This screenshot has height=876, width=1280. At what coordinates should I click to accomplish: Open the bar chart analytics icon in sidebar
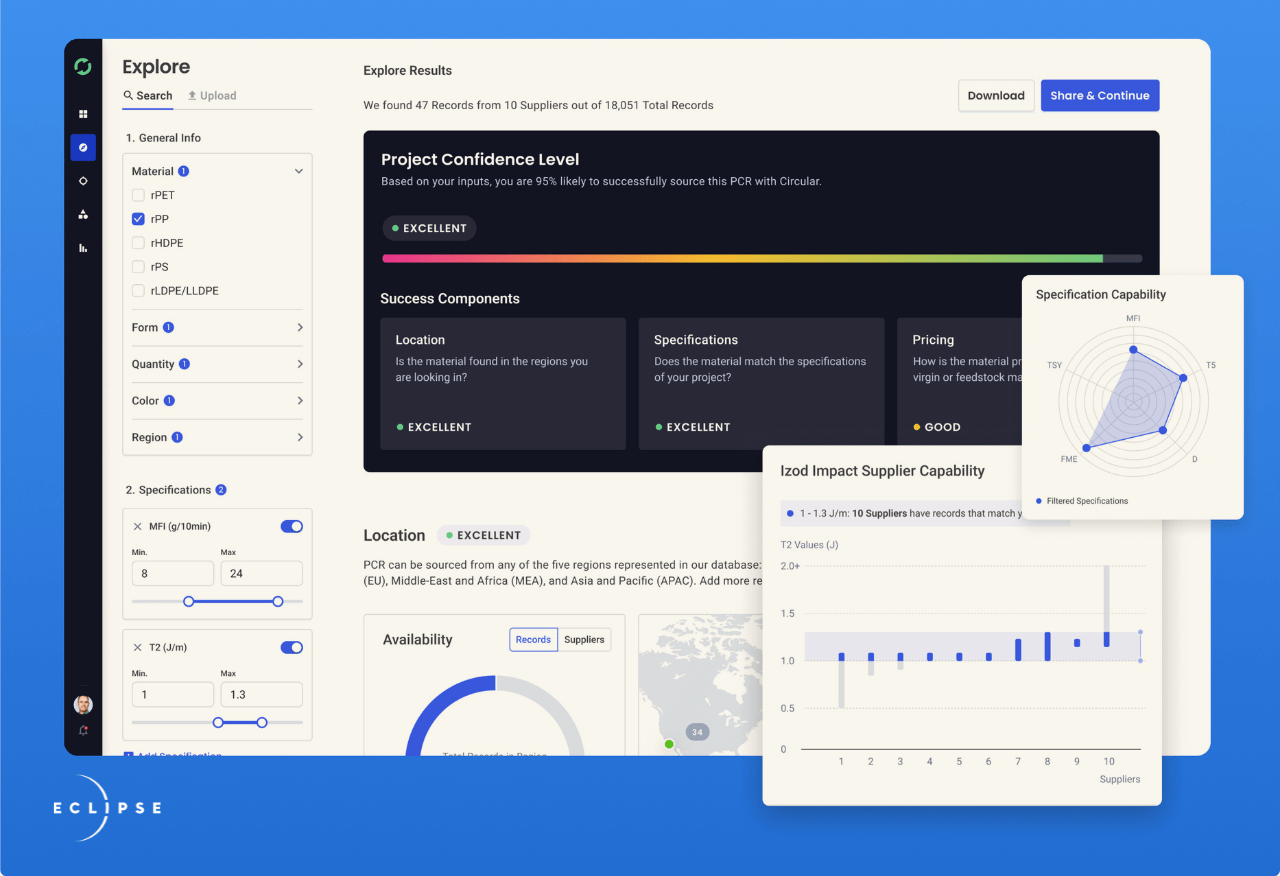83,247
